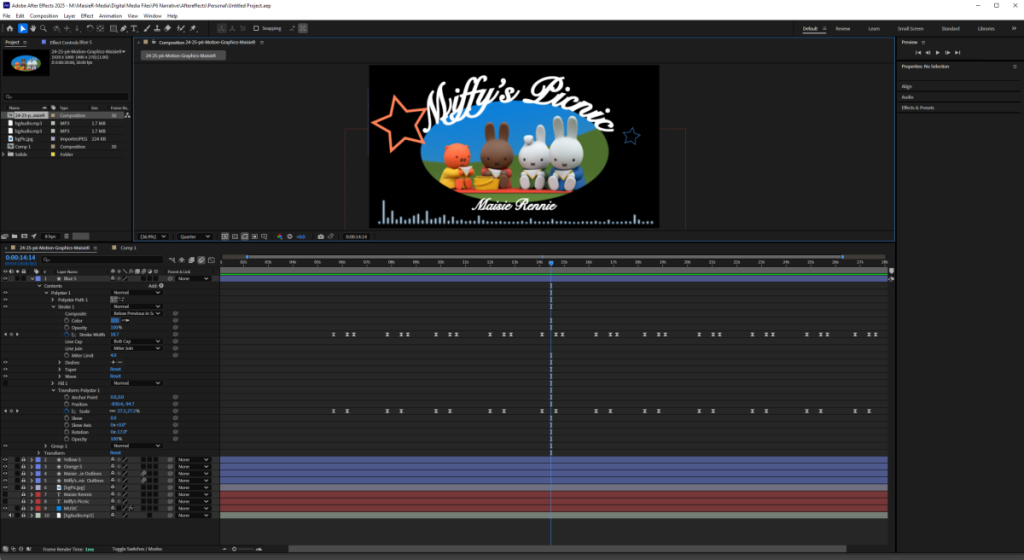Click Stroke Width stopwatch icon

66,334
